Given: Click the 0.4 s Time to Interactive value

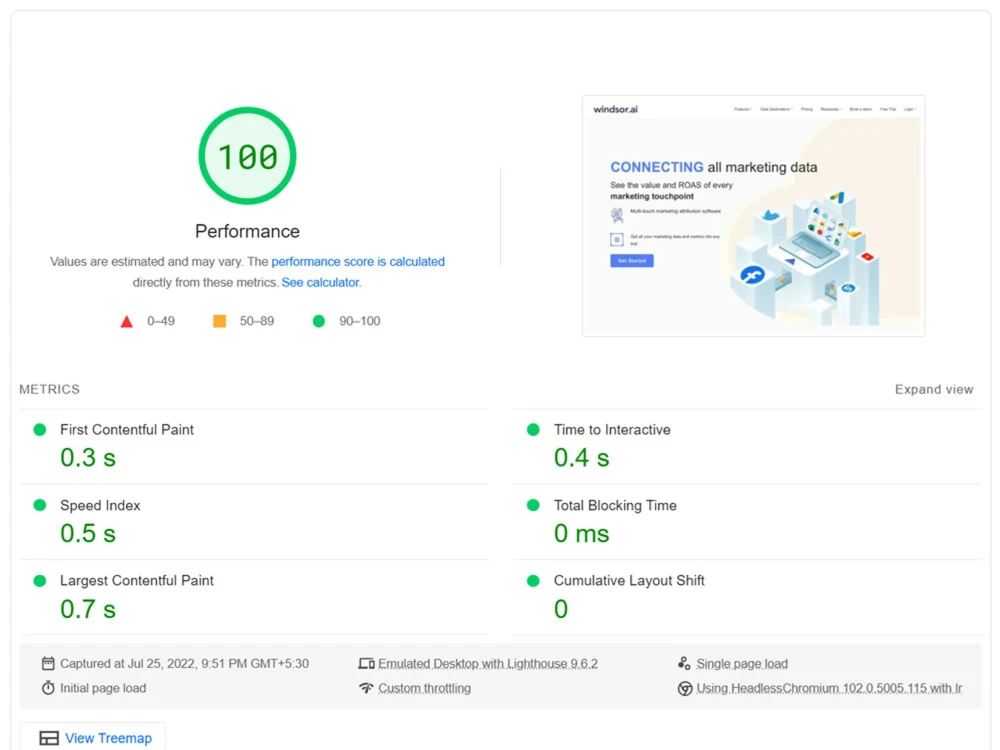Looking at the screenshot, I should [x=582, y=458].
